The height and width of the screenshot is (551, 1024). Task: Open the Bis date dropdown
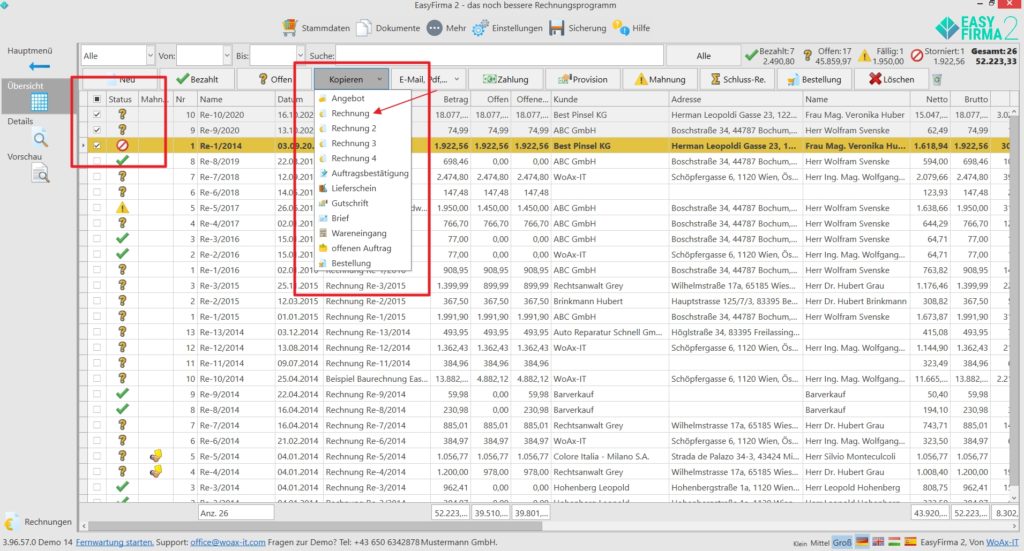coord(300,55)
